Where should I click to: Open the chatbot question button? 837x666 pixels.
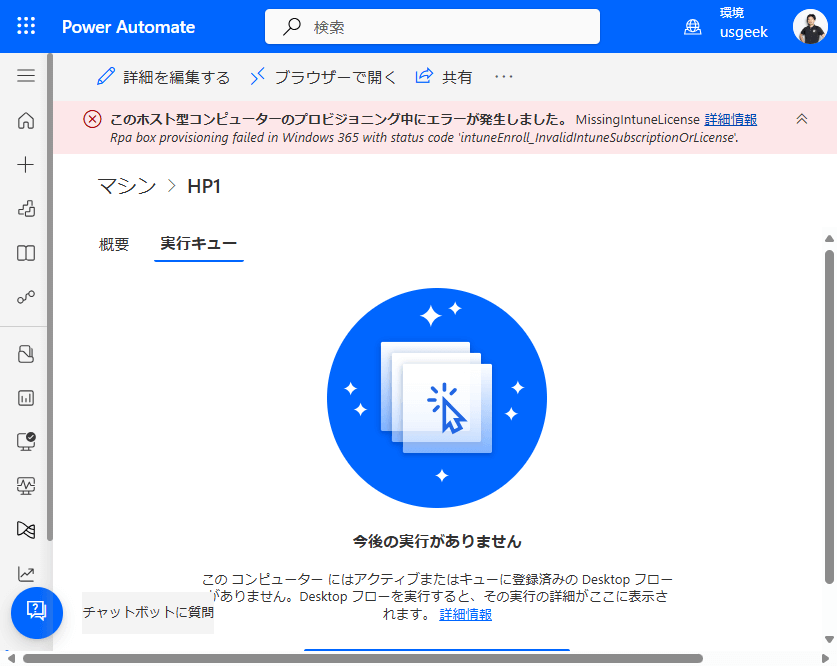tap(37, 612)
